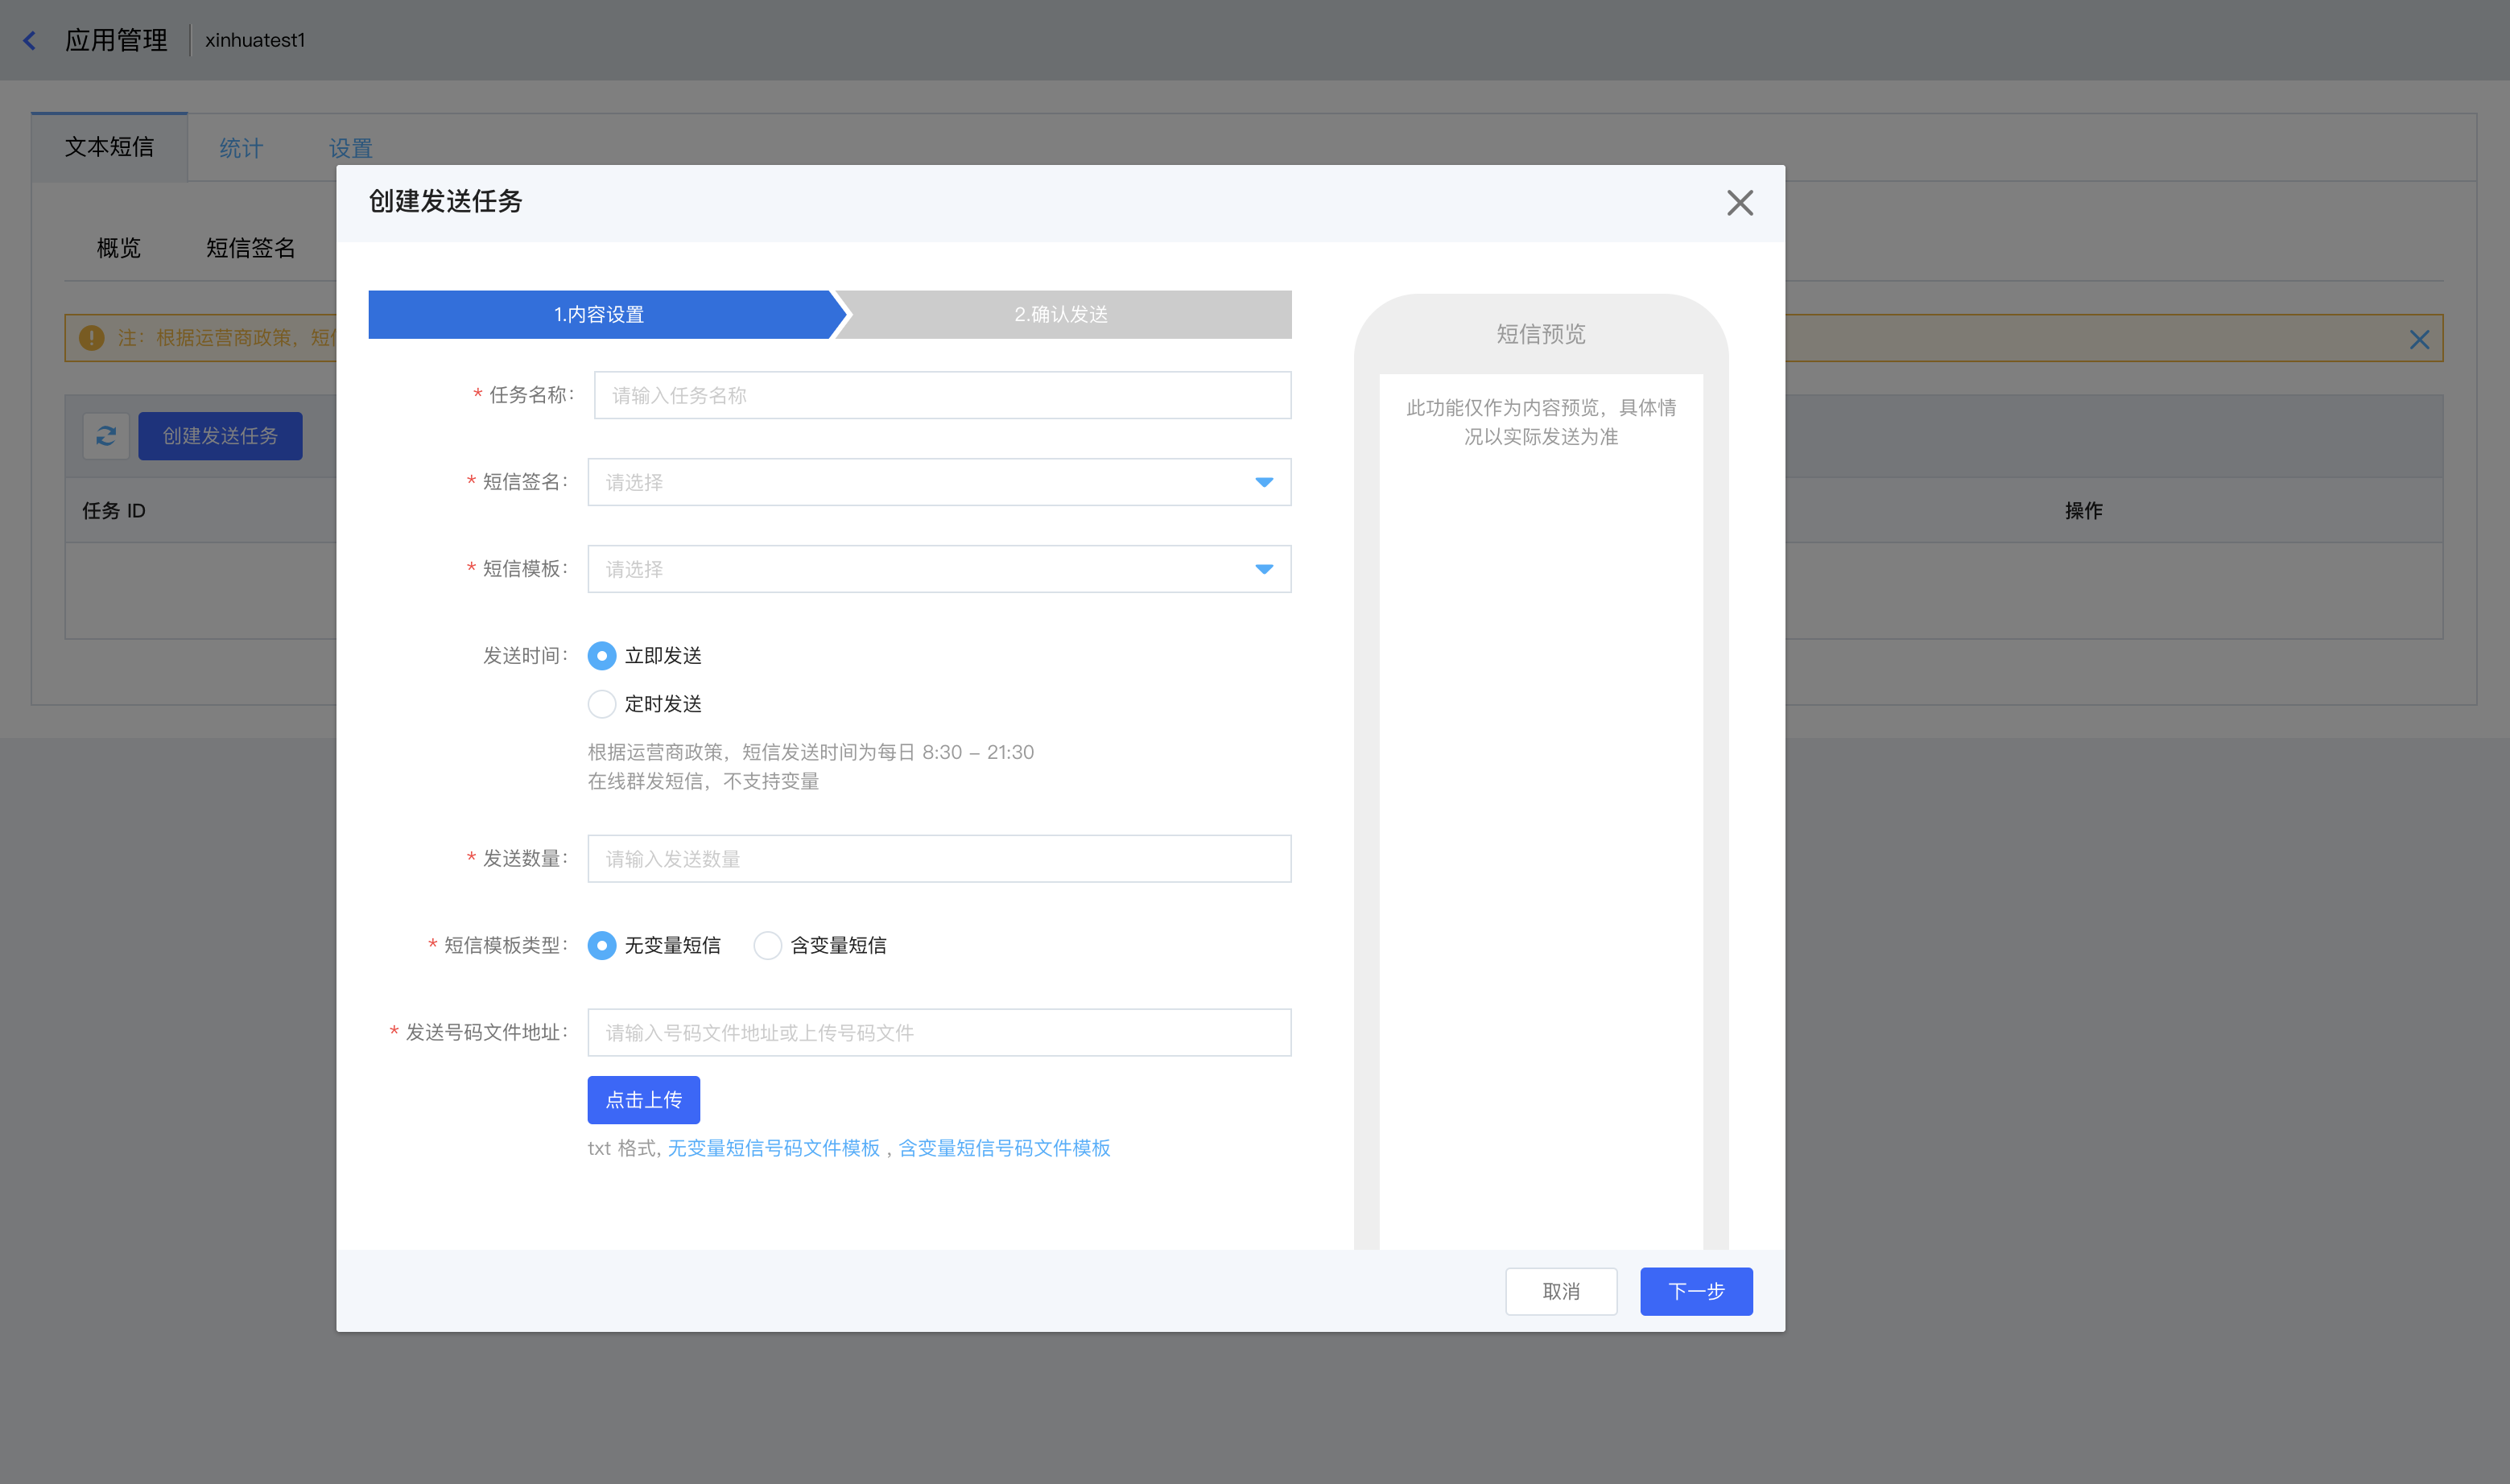Click the warning icon in the notice banner
The height and width of the screenshot is (1484, 2510).
pyautogui.click(x=92, y=338)
